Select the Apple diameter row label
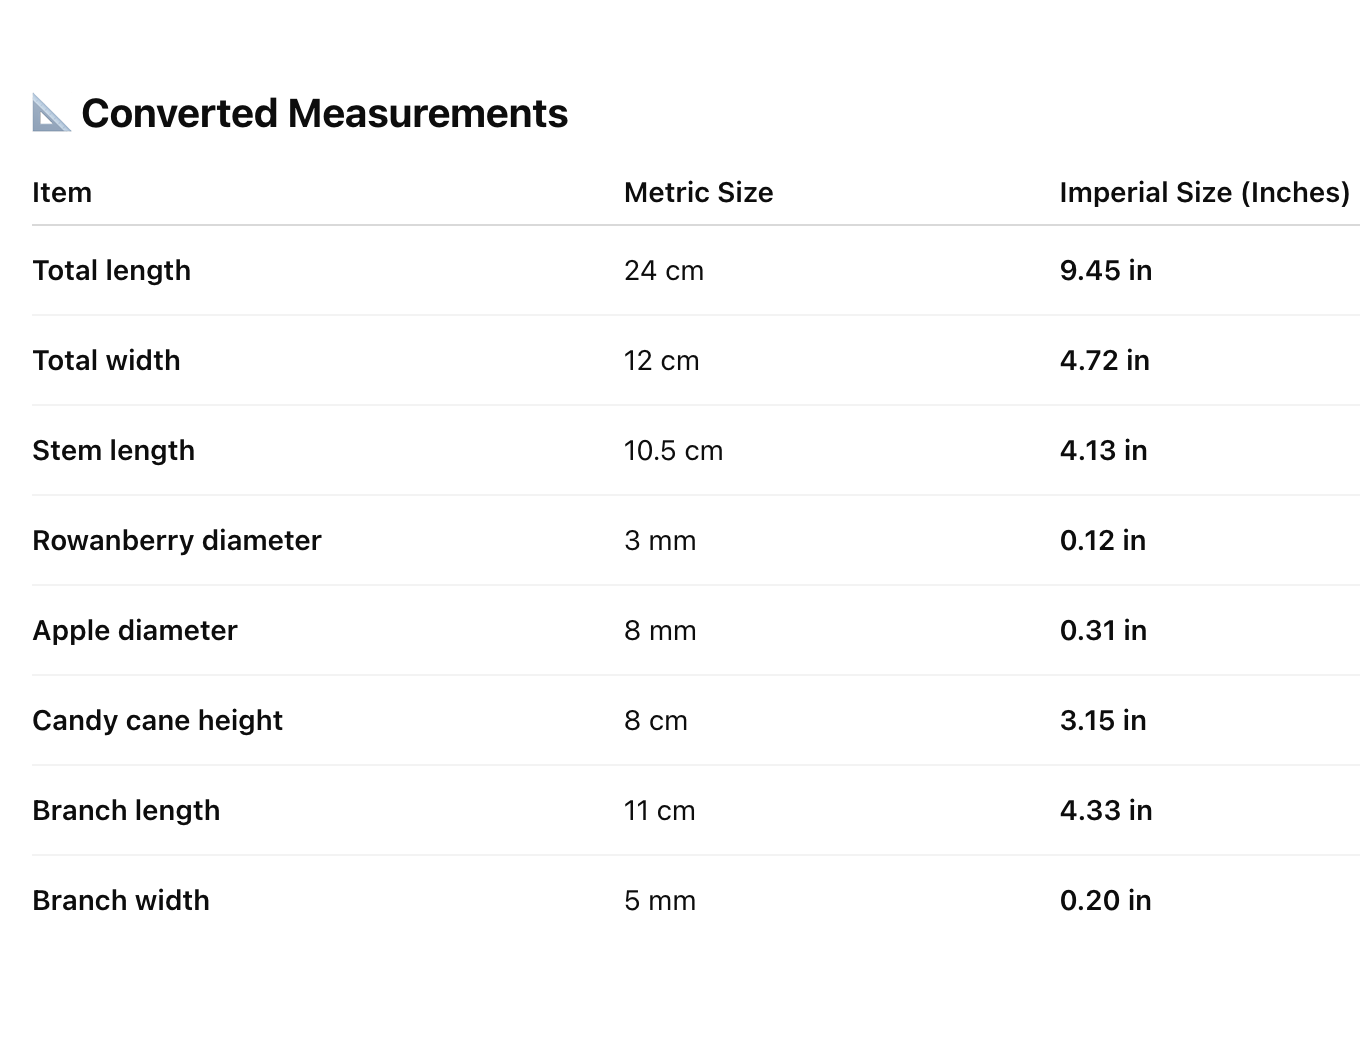This screenshot has width=1360, height=1040. [135, 630]
